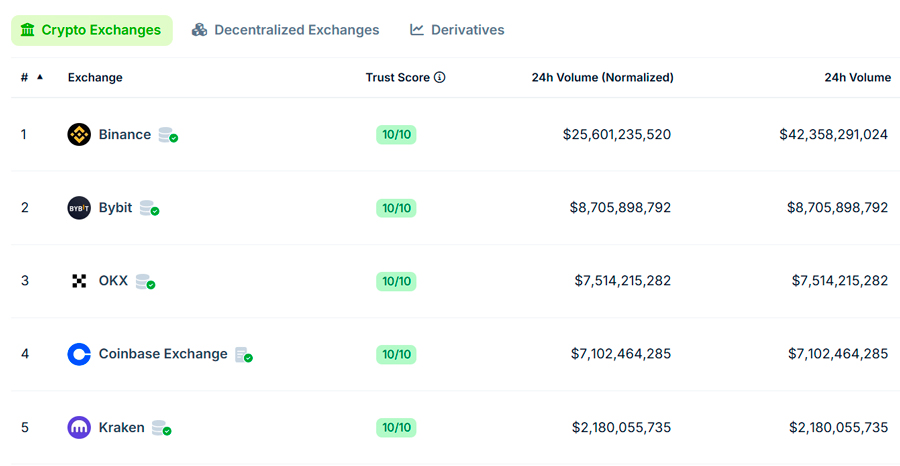This screenshot has height=466, width=900.
Task: Select Kraken normalized volume $2,180,055,735
Action: pos(622,428)
